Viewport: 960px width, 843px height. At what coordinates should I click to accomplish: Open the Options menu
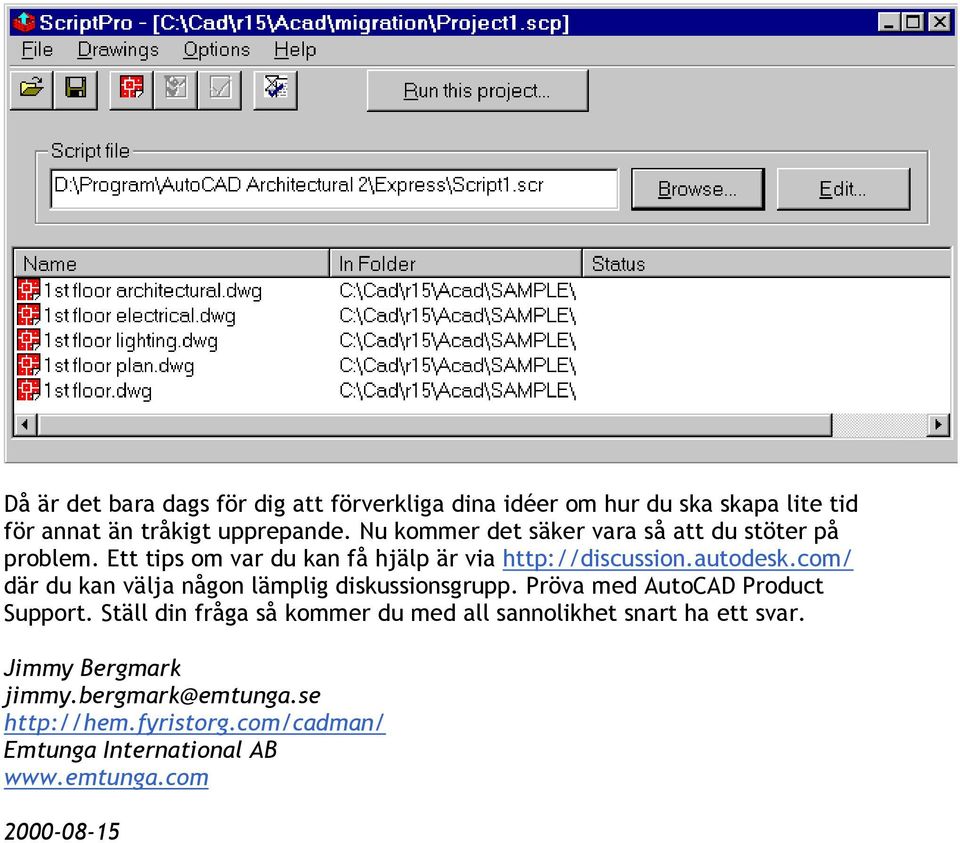click(x=216, y=50)
